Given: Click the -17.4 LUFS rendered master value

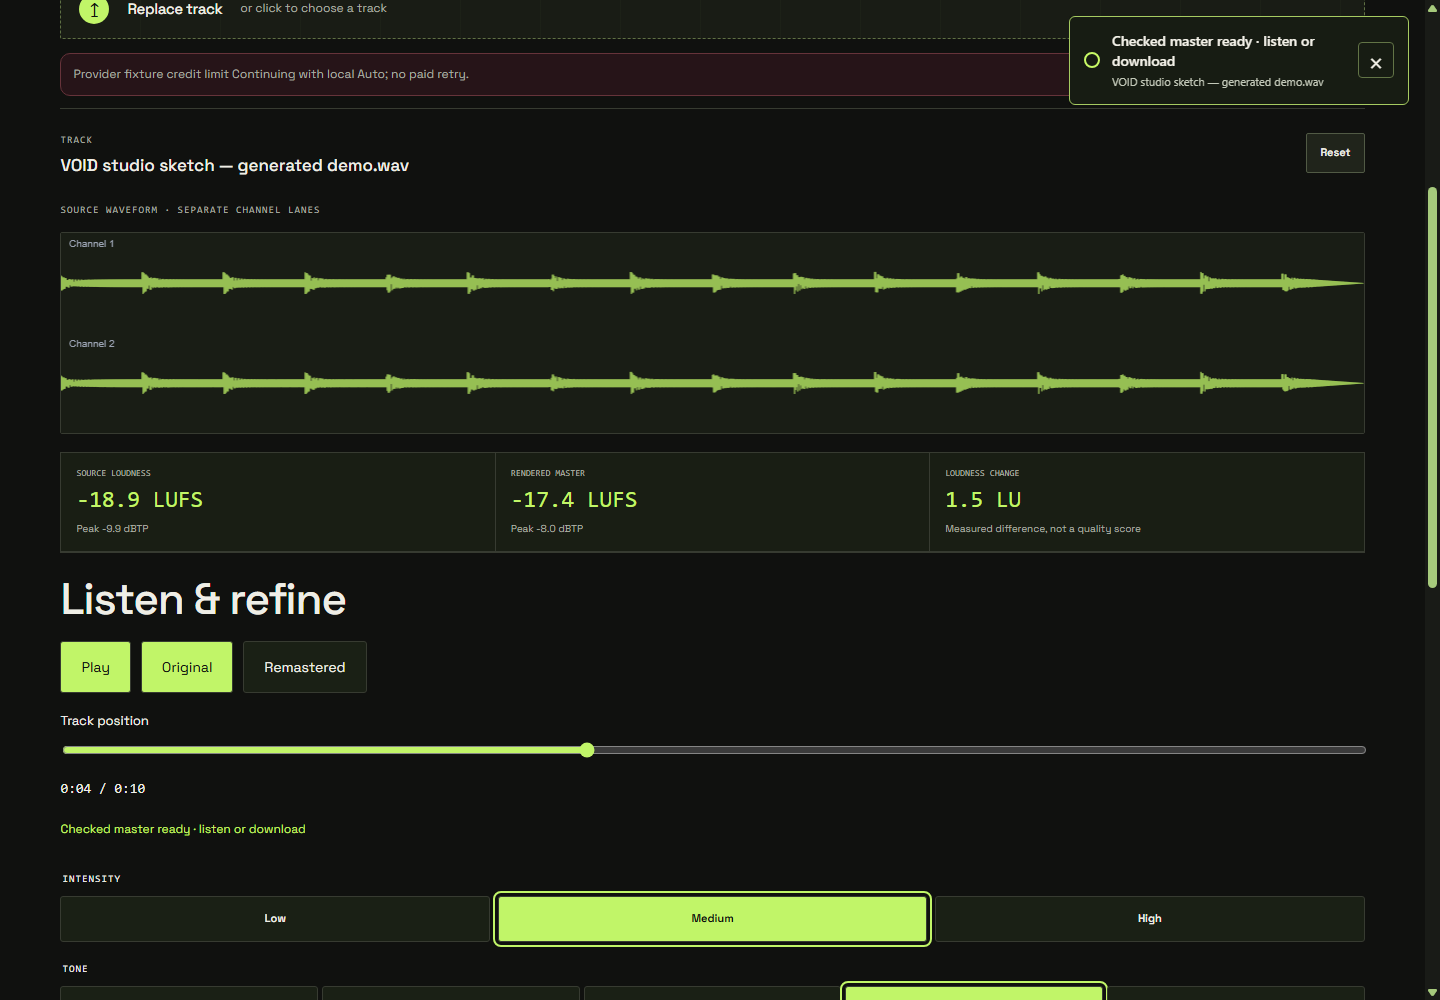Looking at the screenshot, I should (x=574, y=500).
